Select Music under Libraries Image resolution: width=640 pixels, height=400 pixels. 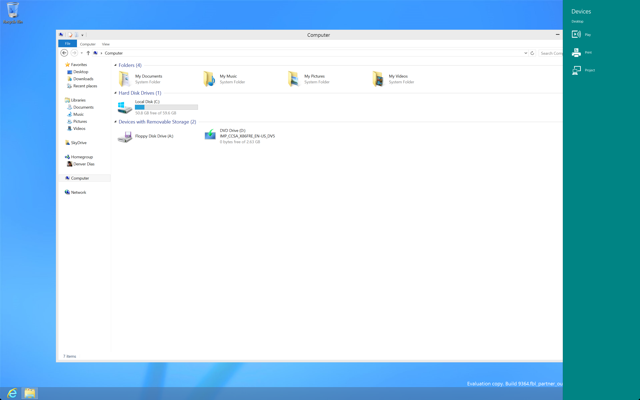tap(75, 114)
